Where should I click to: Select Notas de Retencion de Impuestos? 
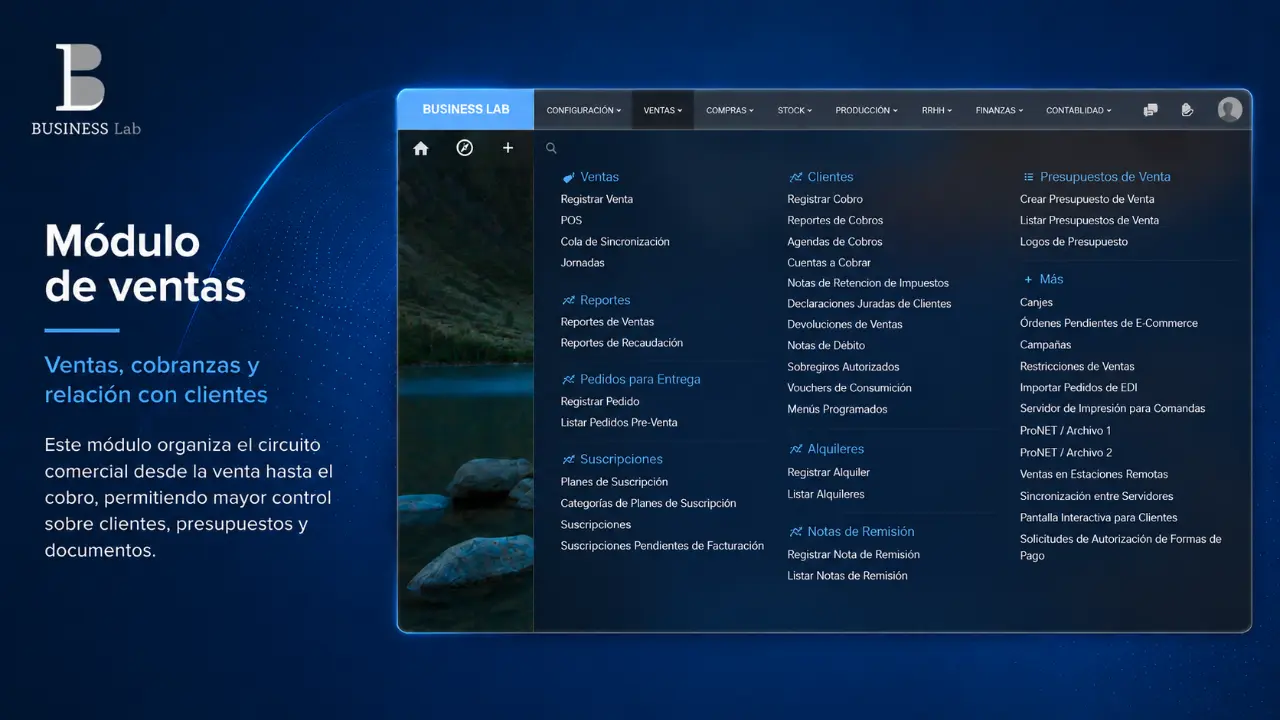[868, 283]
